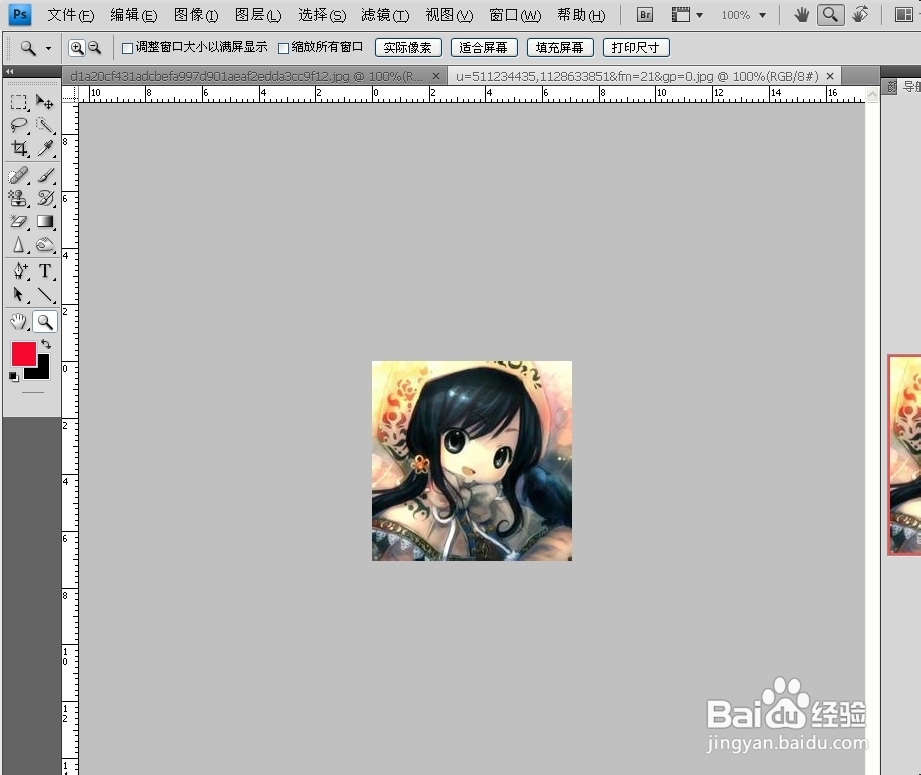This screenshot has width=921, height=775.
Task: Select the Zoom tool in toolbox
Action: coord(45,321)
